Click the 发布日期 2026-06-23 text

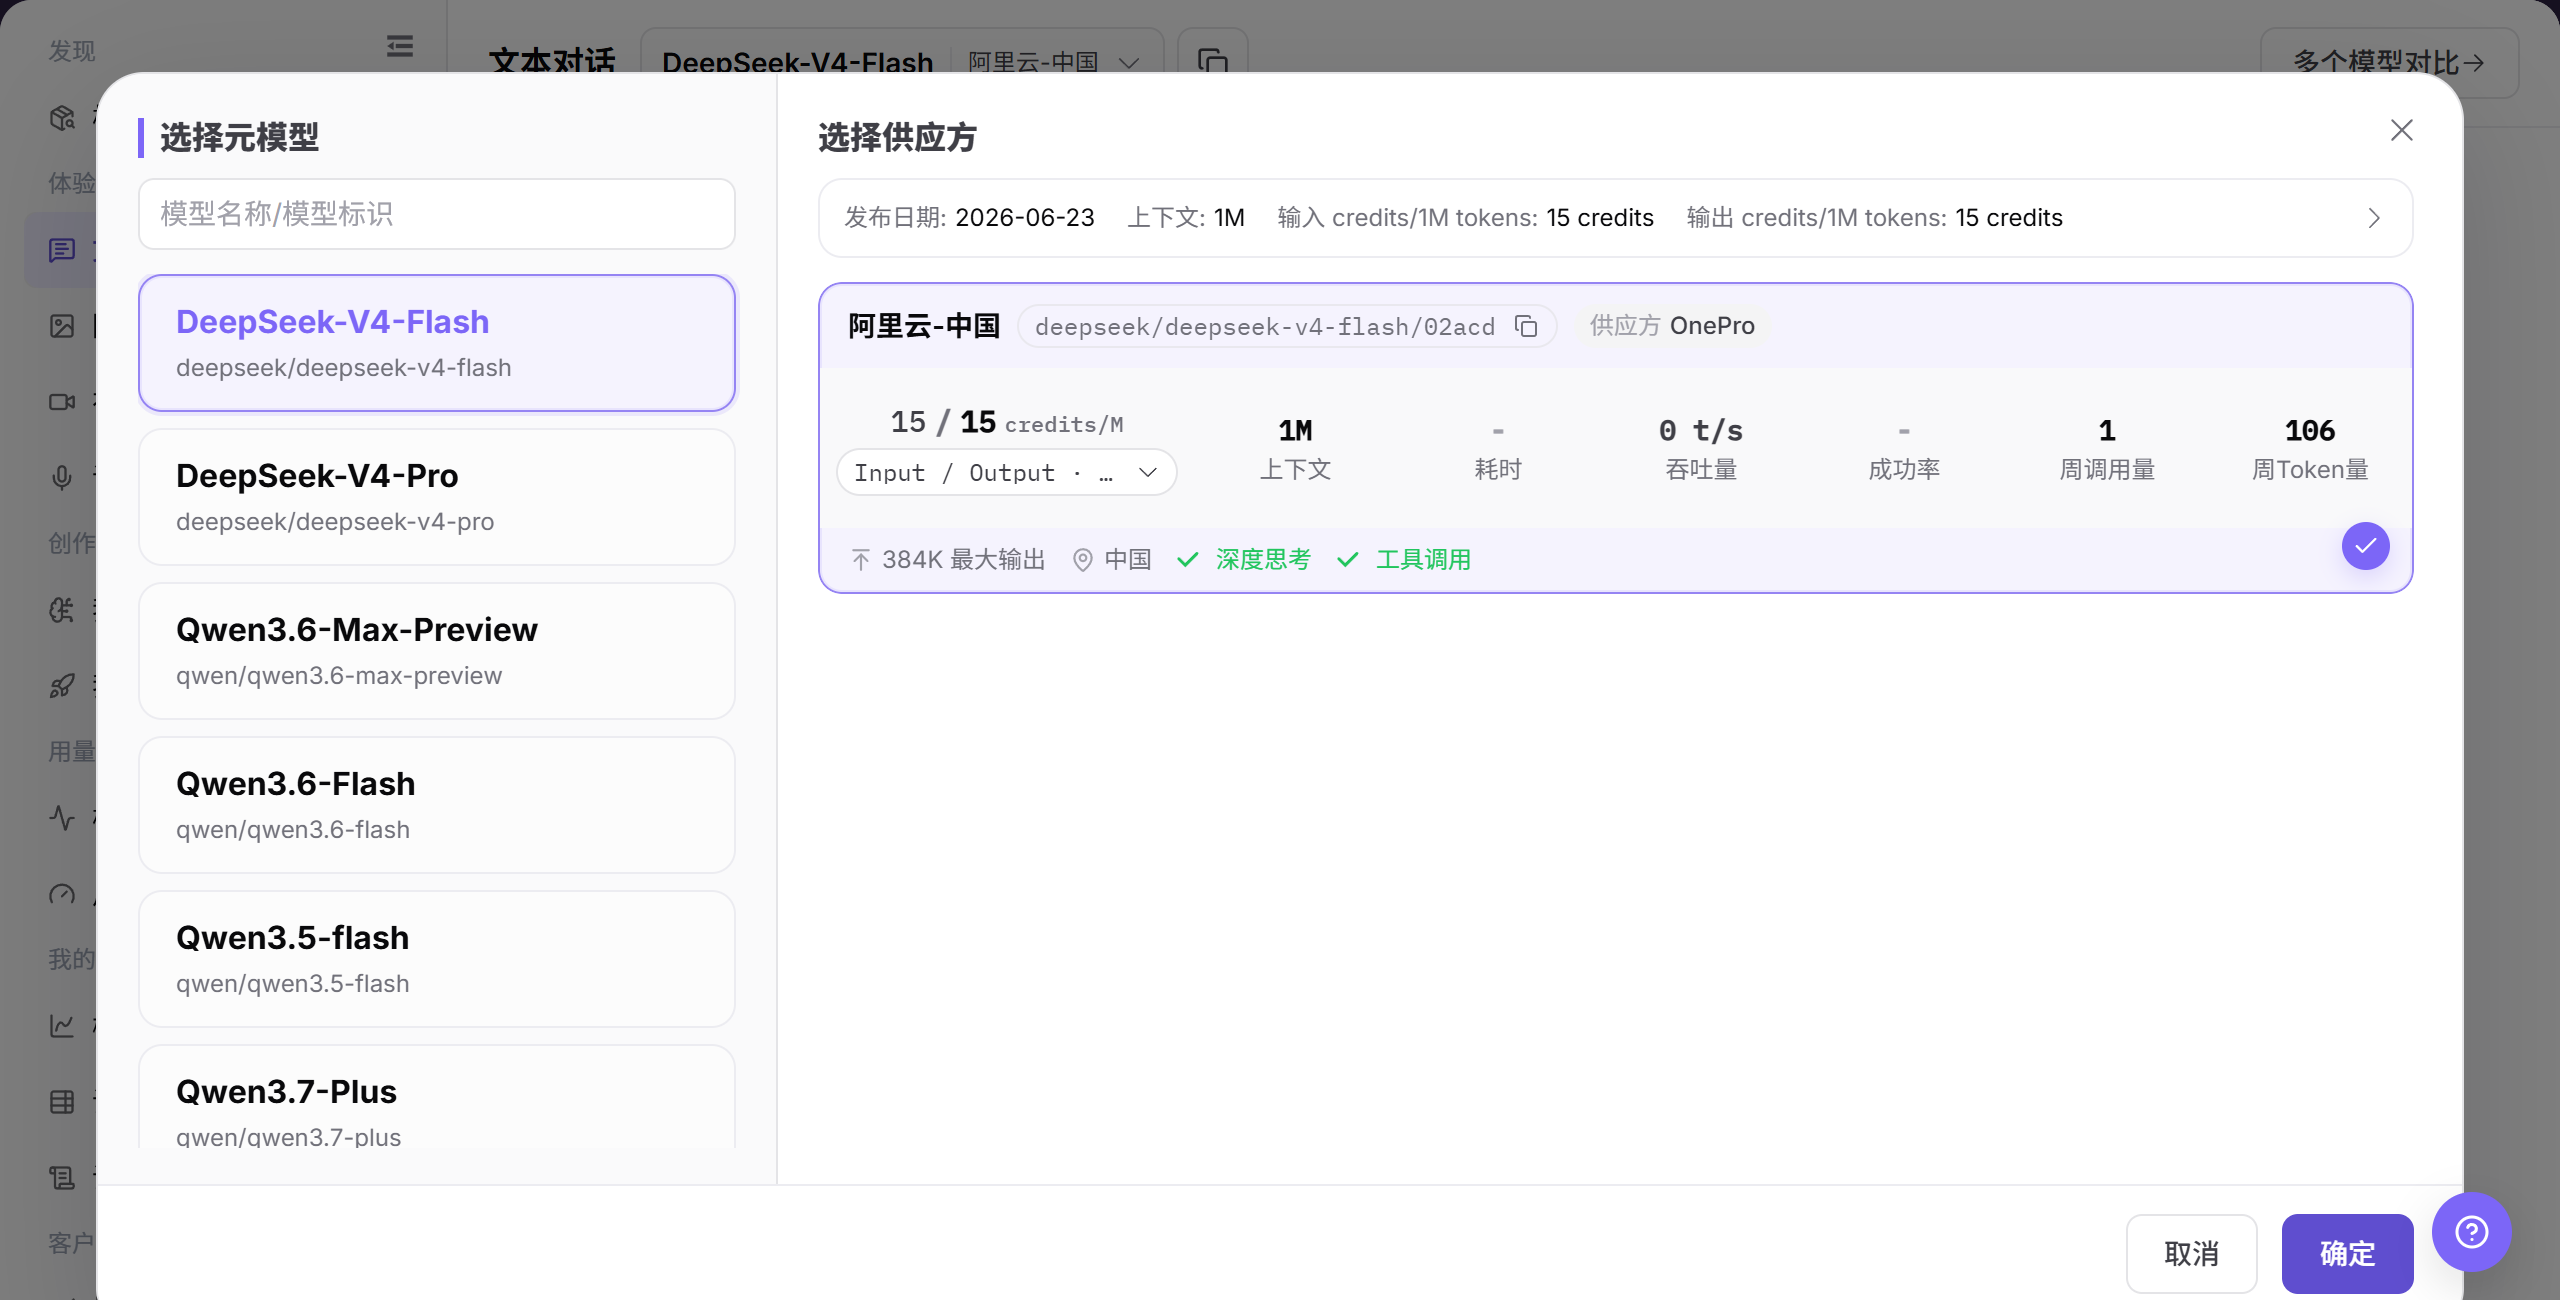969,218
